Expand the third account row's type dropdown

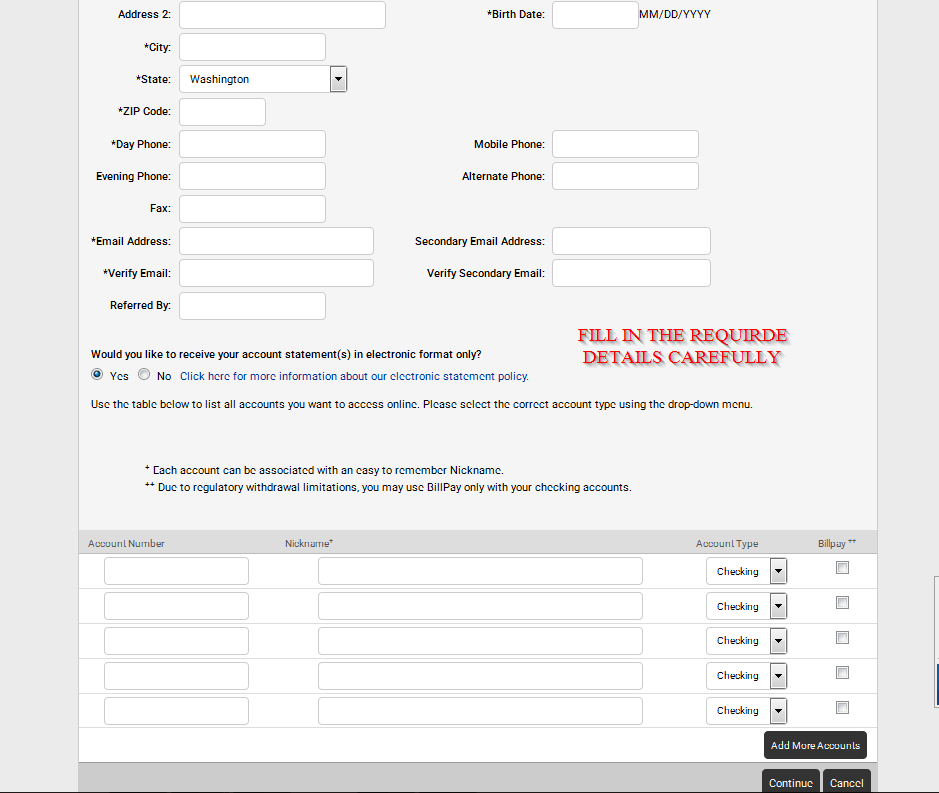click(x=777, y=640)
